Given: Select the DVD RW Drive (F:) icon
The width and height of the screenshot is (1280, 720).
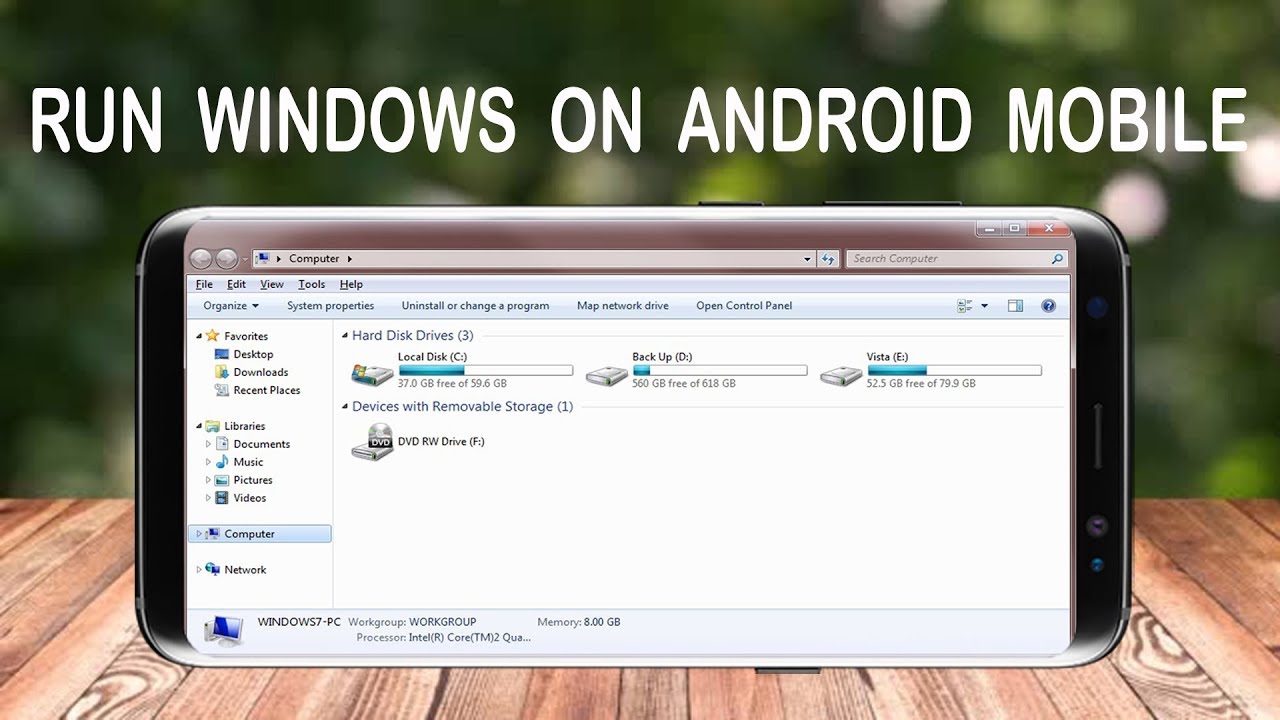Looking at the screenshot, I should [372, 441].
